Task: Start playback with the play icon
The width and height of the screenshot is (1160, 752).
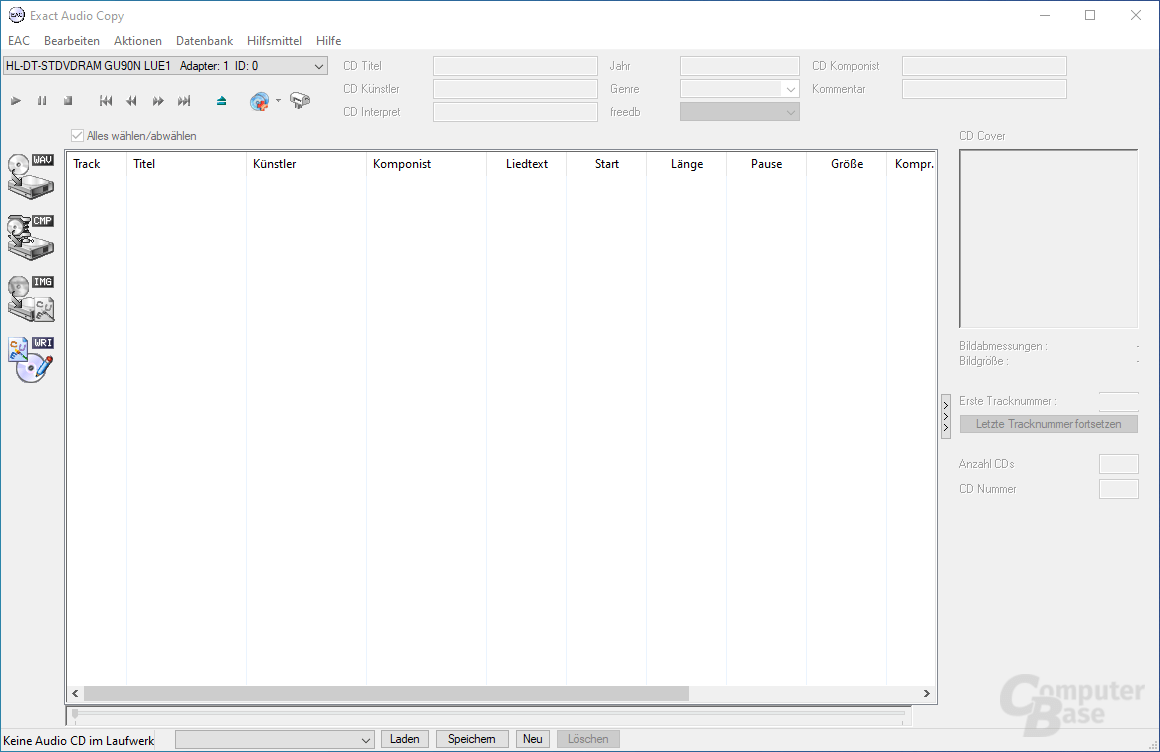Action: 15,100
